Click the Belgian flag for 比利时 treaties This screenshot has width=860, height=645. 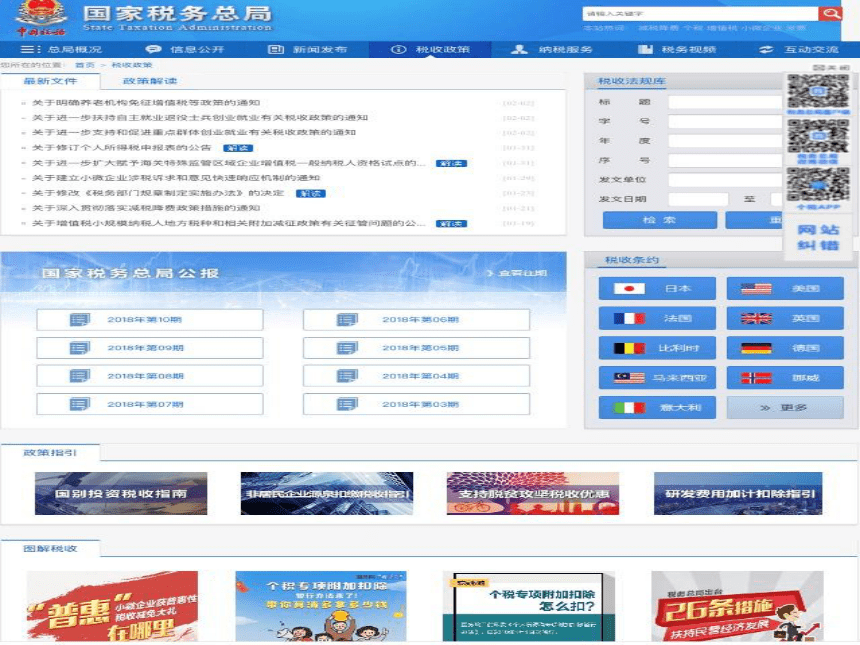pyautogui.click(x=629, y=348)
